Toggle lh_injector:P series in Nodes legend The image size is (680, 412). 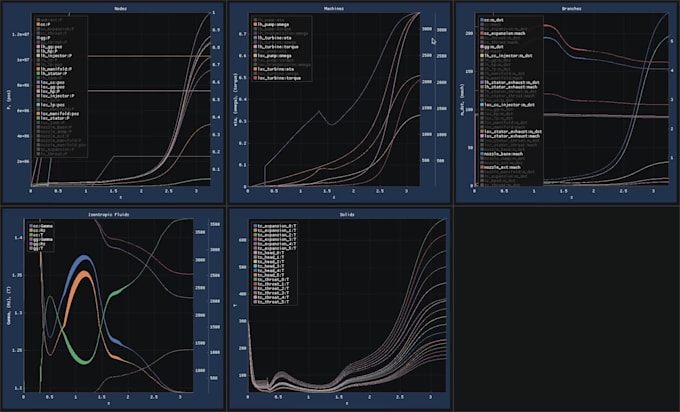click(54, 56)
